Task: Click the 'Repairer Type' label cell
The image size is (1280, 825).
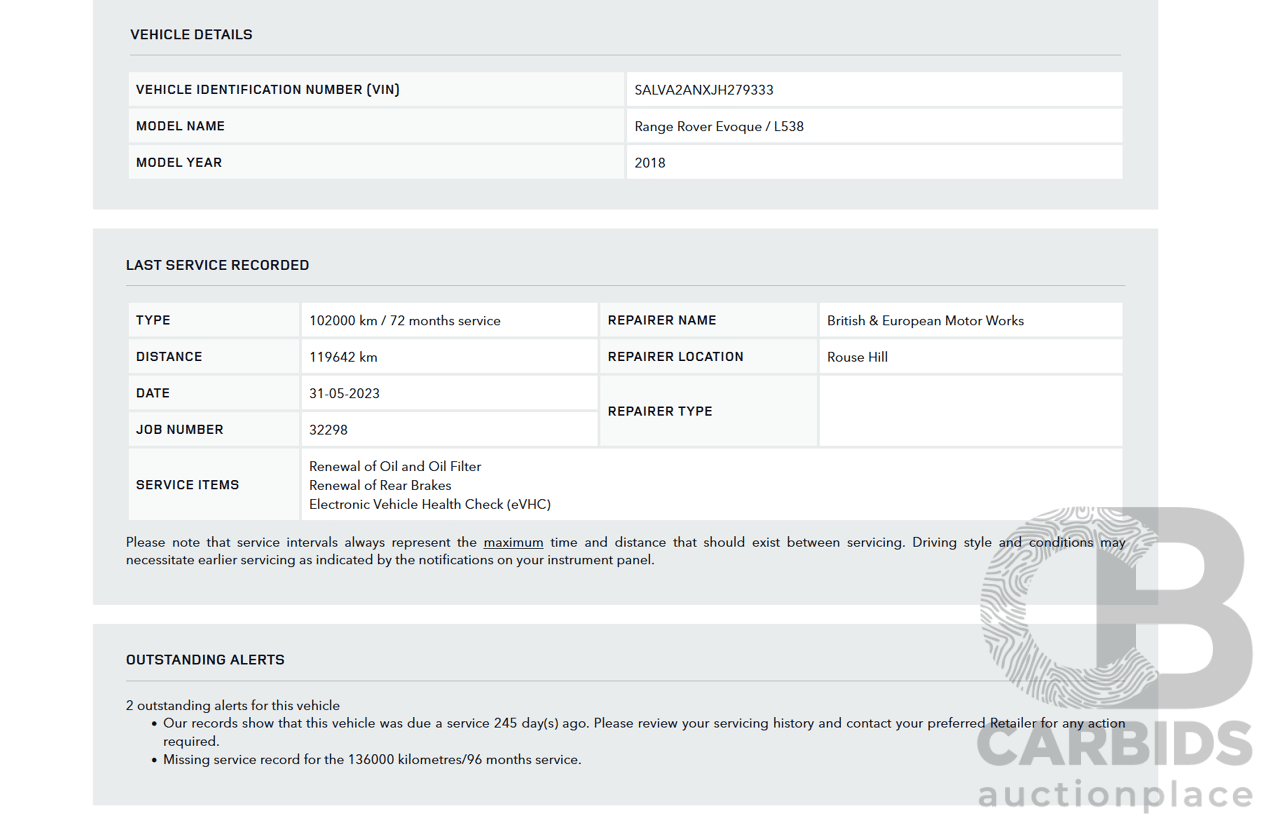Action: (708, 411)
